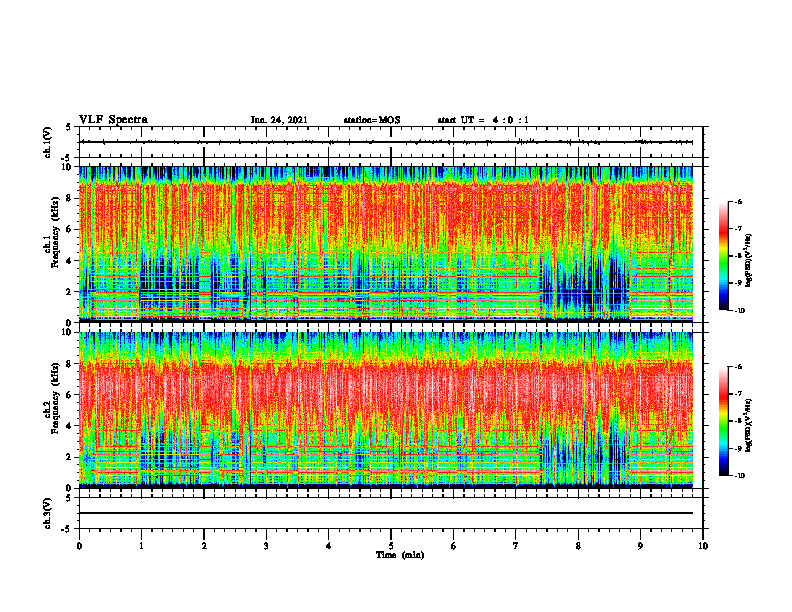Click the ch.1 voltage waveform trace

pyautogui.click(x=386, y=142)
